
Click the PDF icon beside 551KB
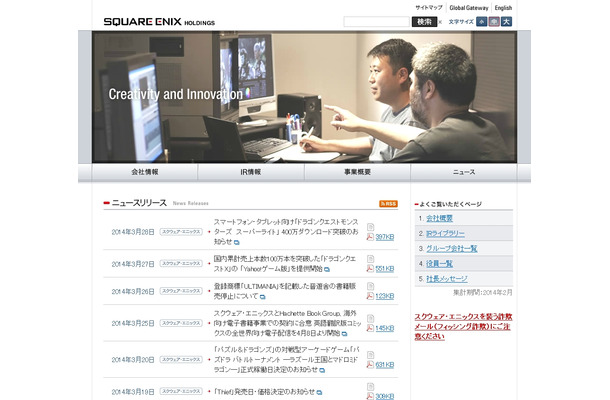click(x=370, y=268)
